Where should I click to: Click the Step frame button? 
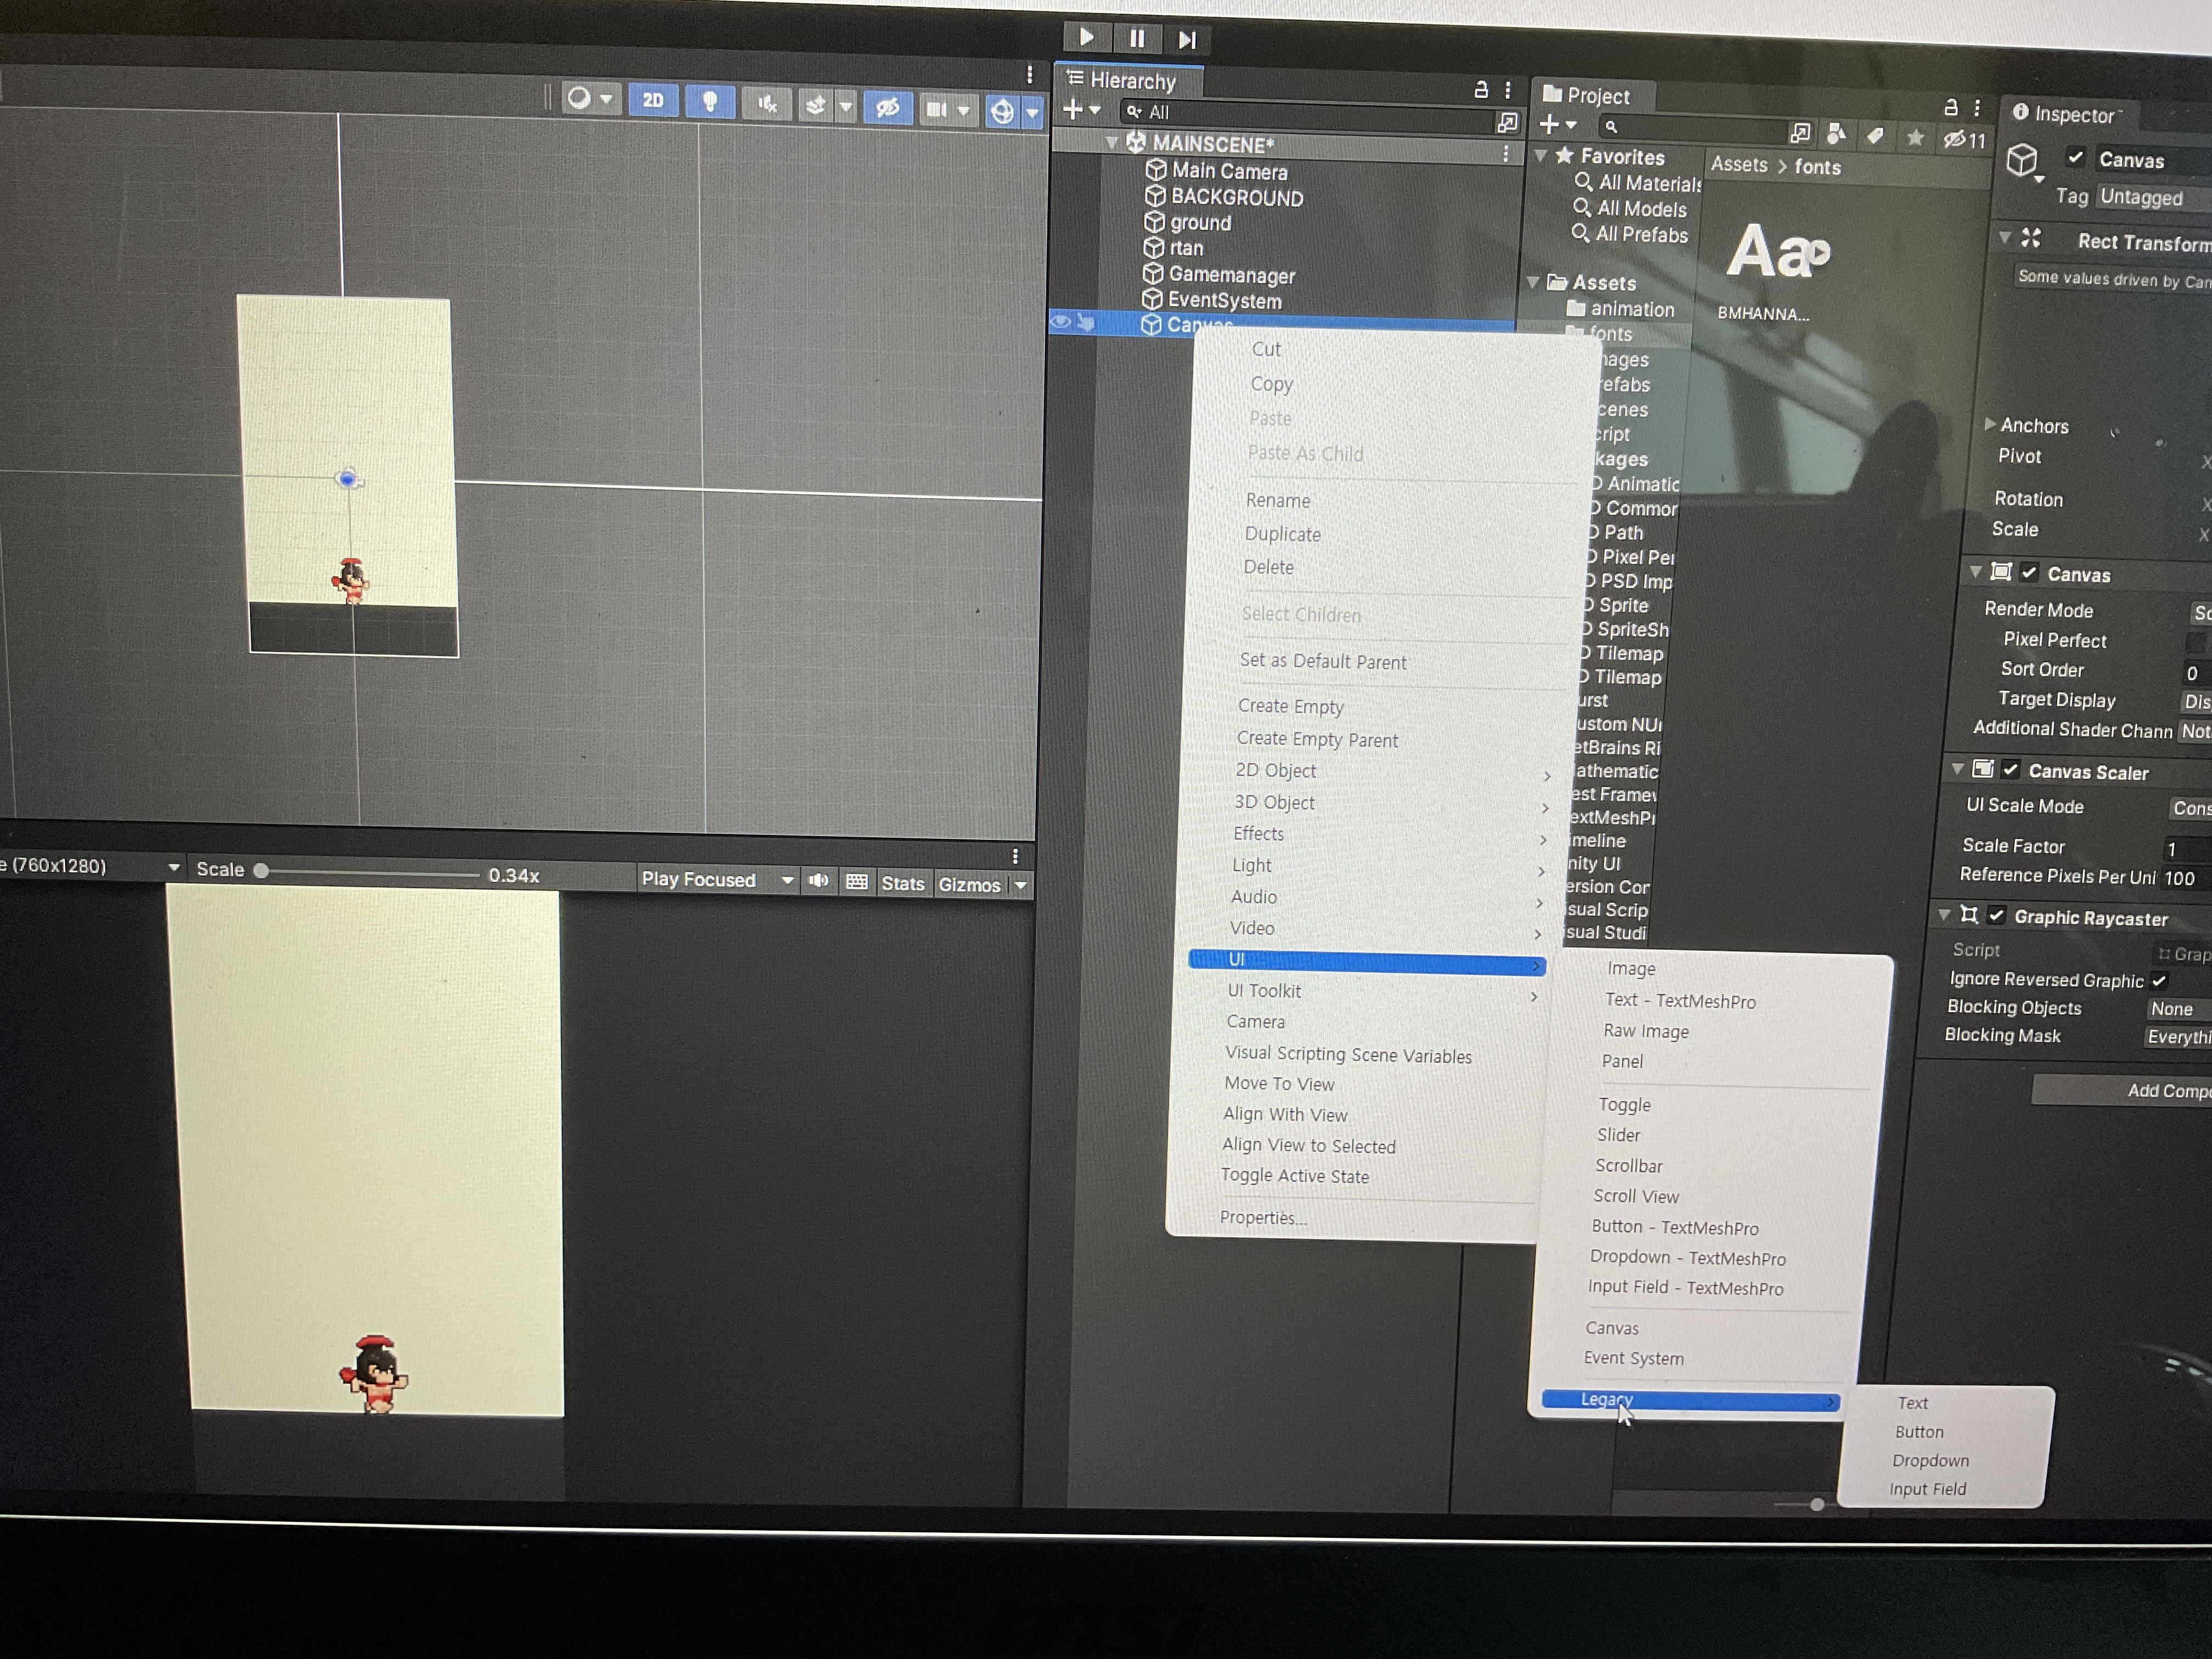pyautogui.click(x=1187, y=40)
